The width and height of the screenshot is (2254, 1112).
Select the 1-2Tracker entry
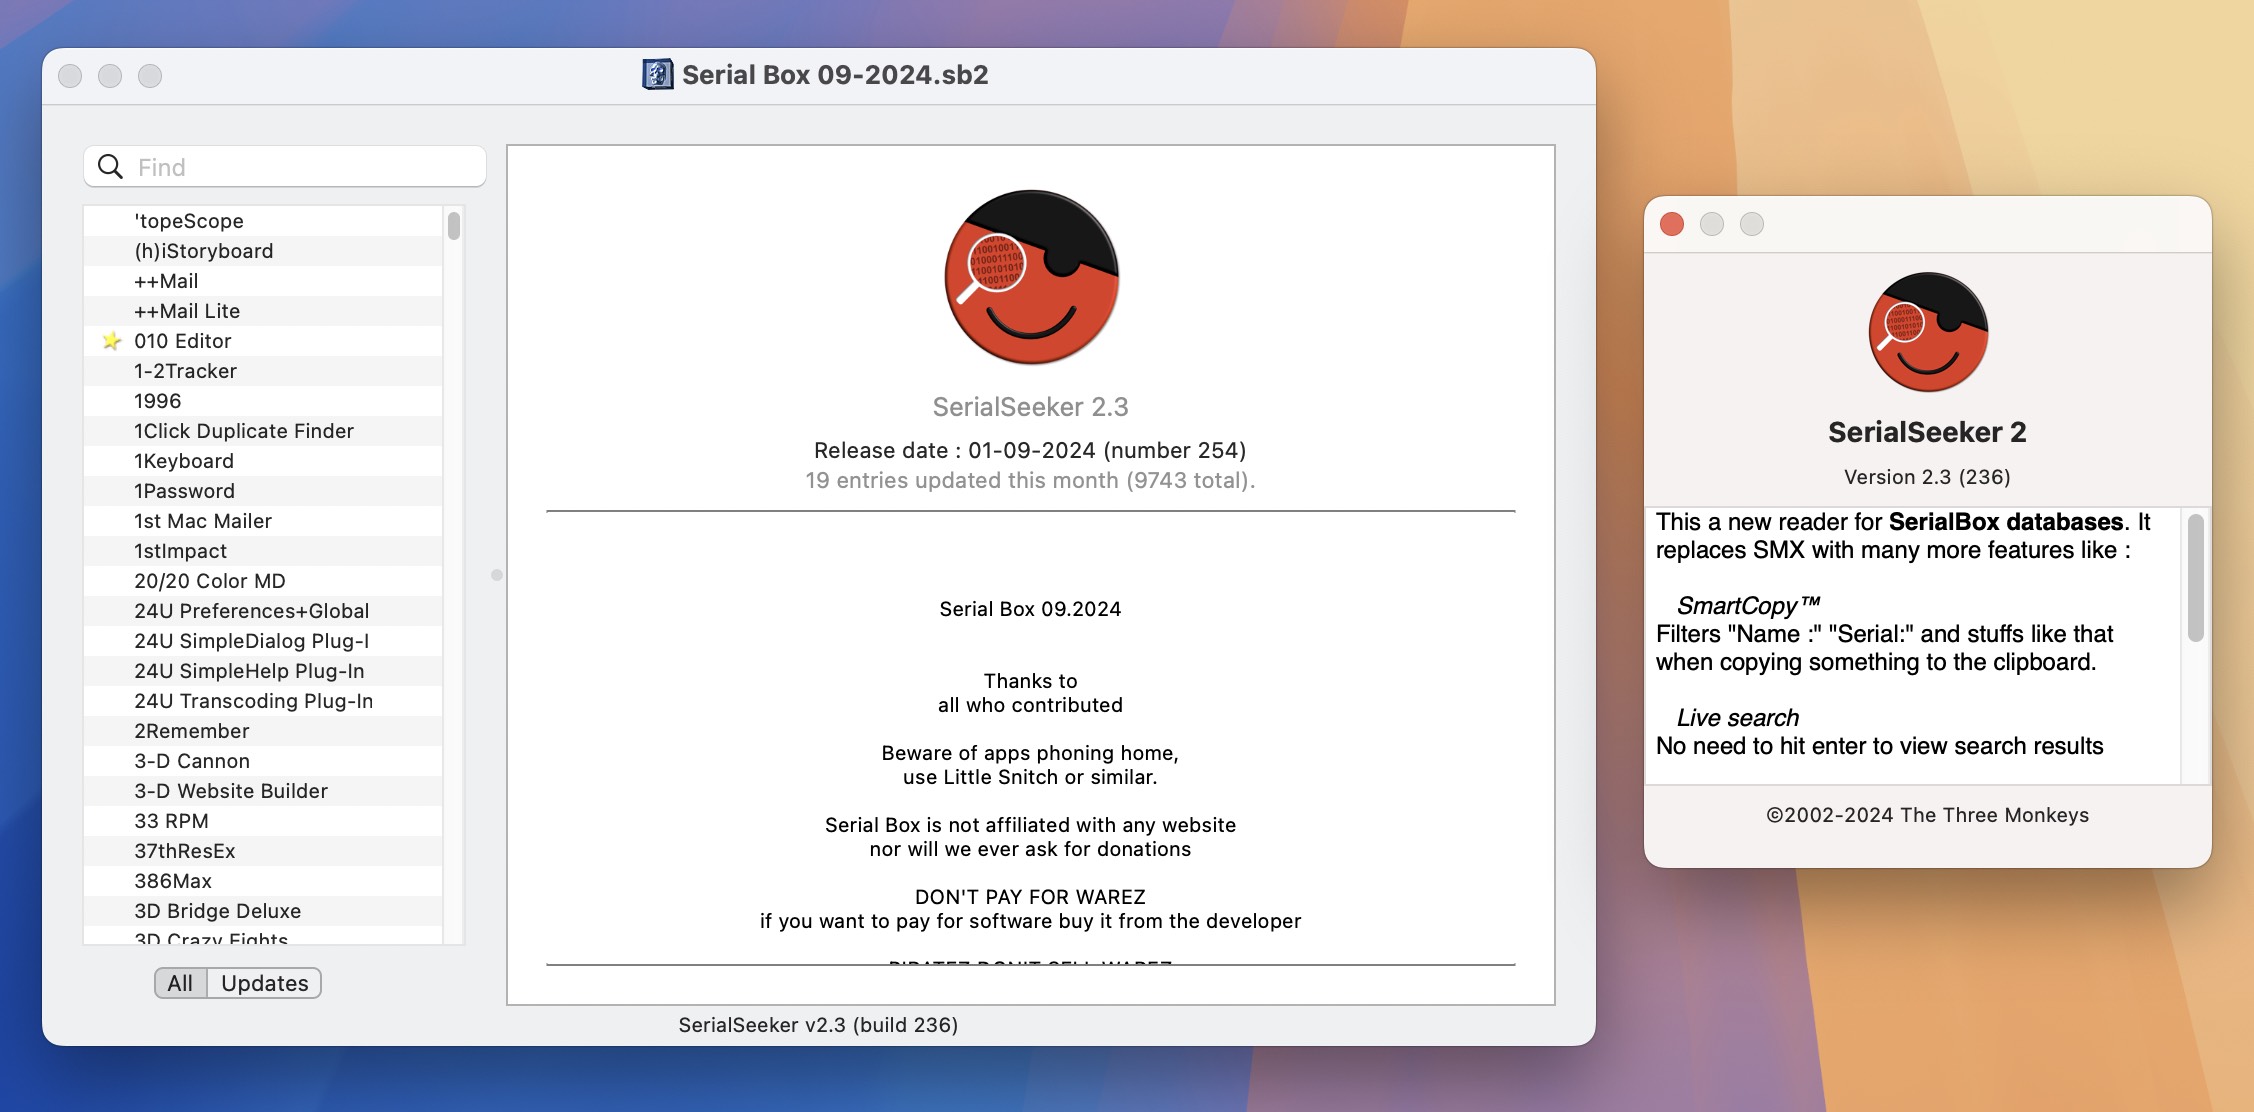(x=264, y=371)
